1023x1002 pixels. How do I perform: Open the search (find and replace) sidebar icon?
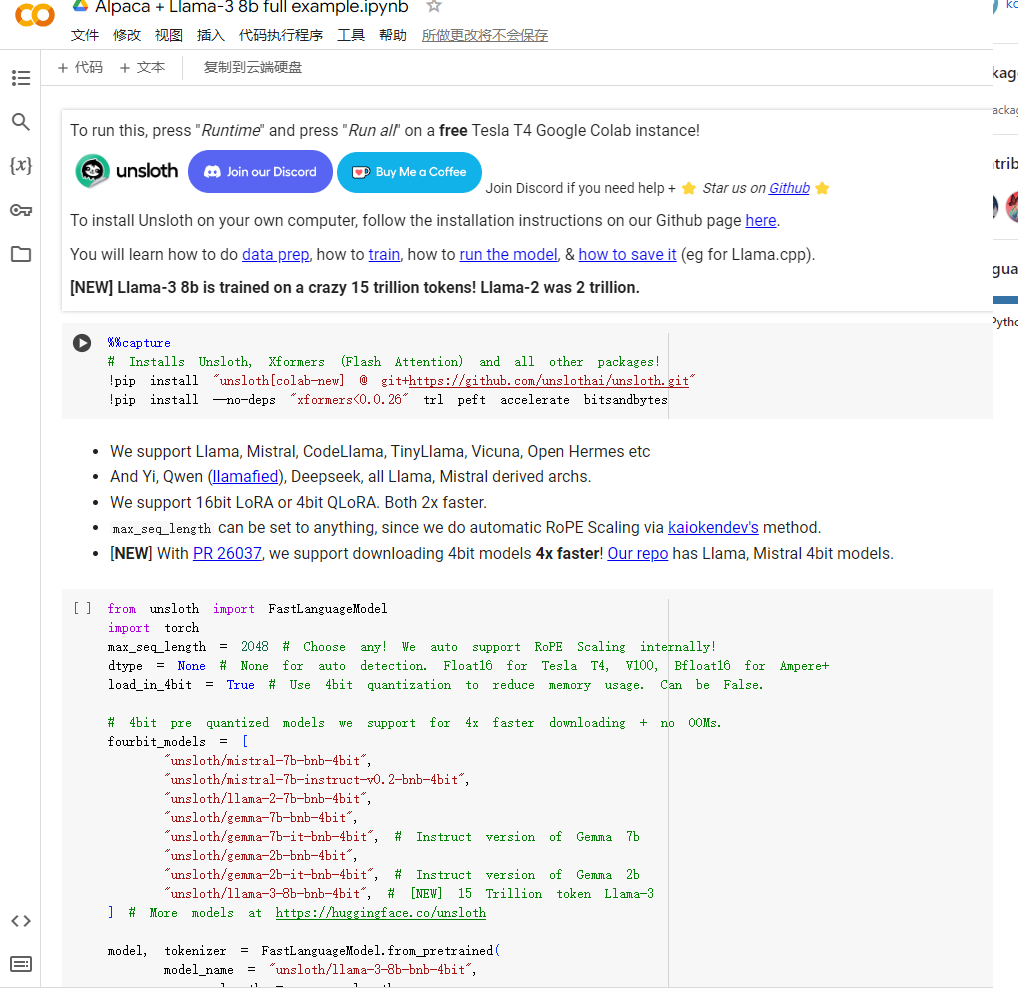pyautogui.click(x=21, y=121)
